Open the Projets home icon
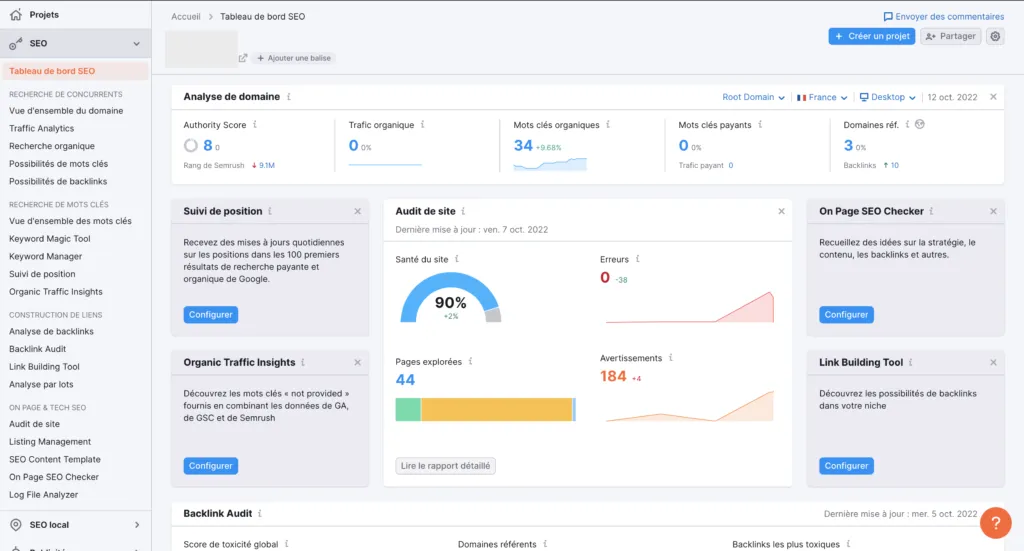This screenshot has height=551, width=1024. click(16, 14)
